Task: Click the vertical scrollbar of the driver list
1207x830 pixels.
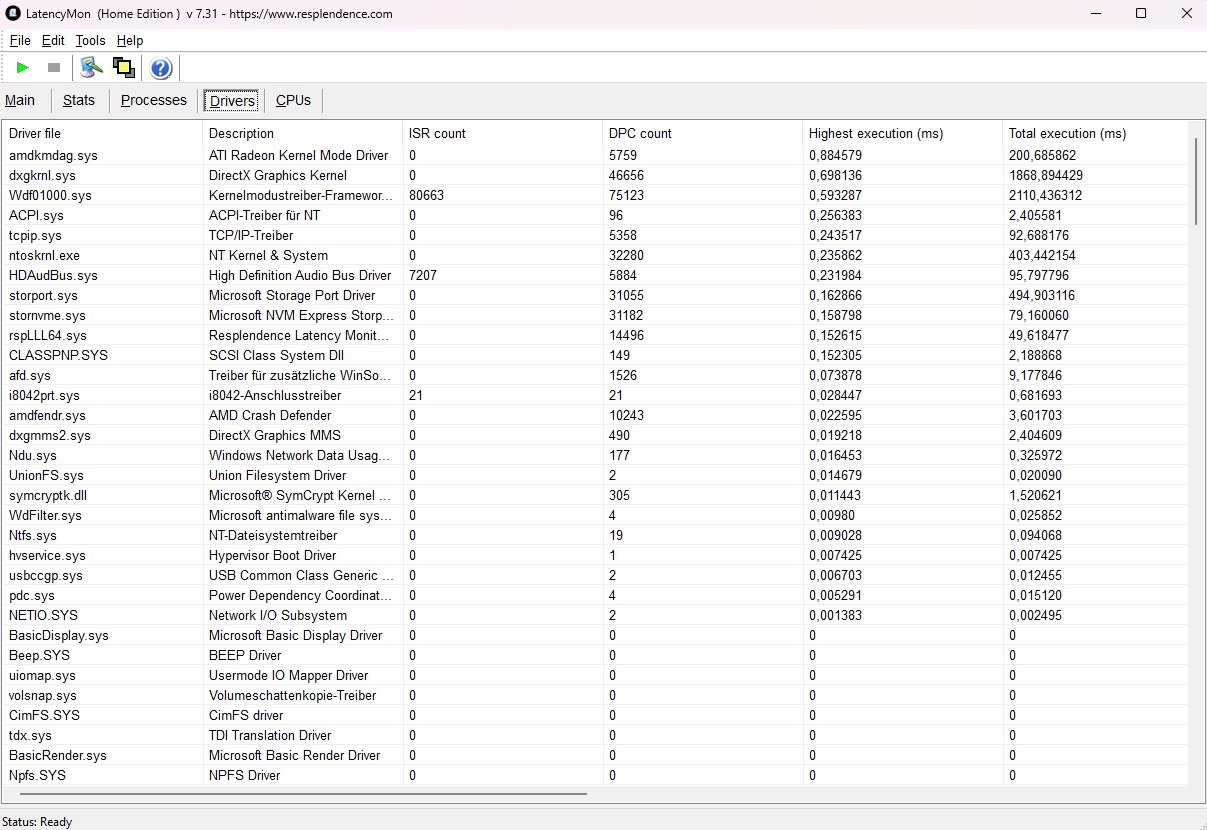Action: tap(1196, 180)
